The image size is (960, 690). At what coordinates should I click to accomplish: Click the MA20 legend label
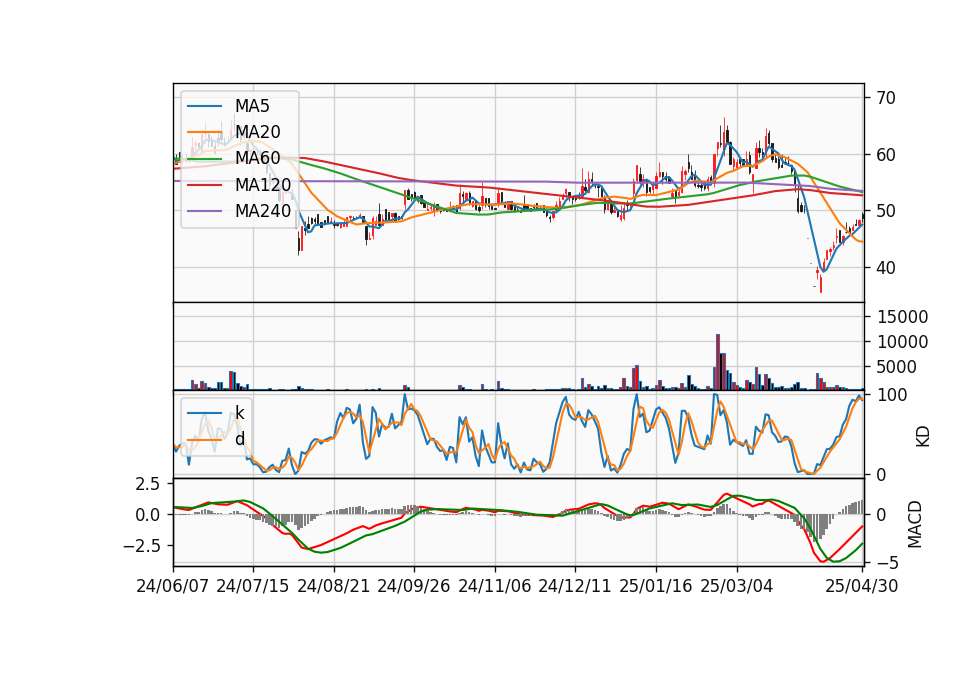(258, 132)
